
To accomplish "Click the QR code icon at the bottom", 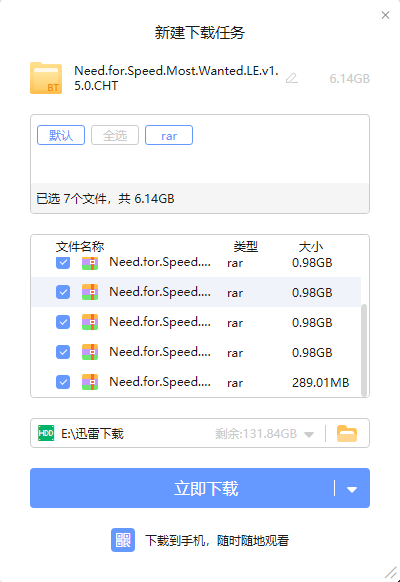I will (123, 540).
